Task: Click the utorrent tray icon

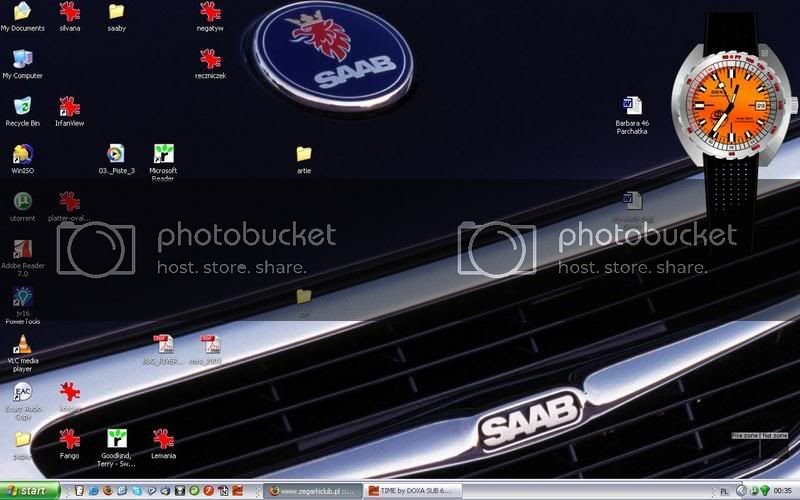Action: click(x=755, y=491)
